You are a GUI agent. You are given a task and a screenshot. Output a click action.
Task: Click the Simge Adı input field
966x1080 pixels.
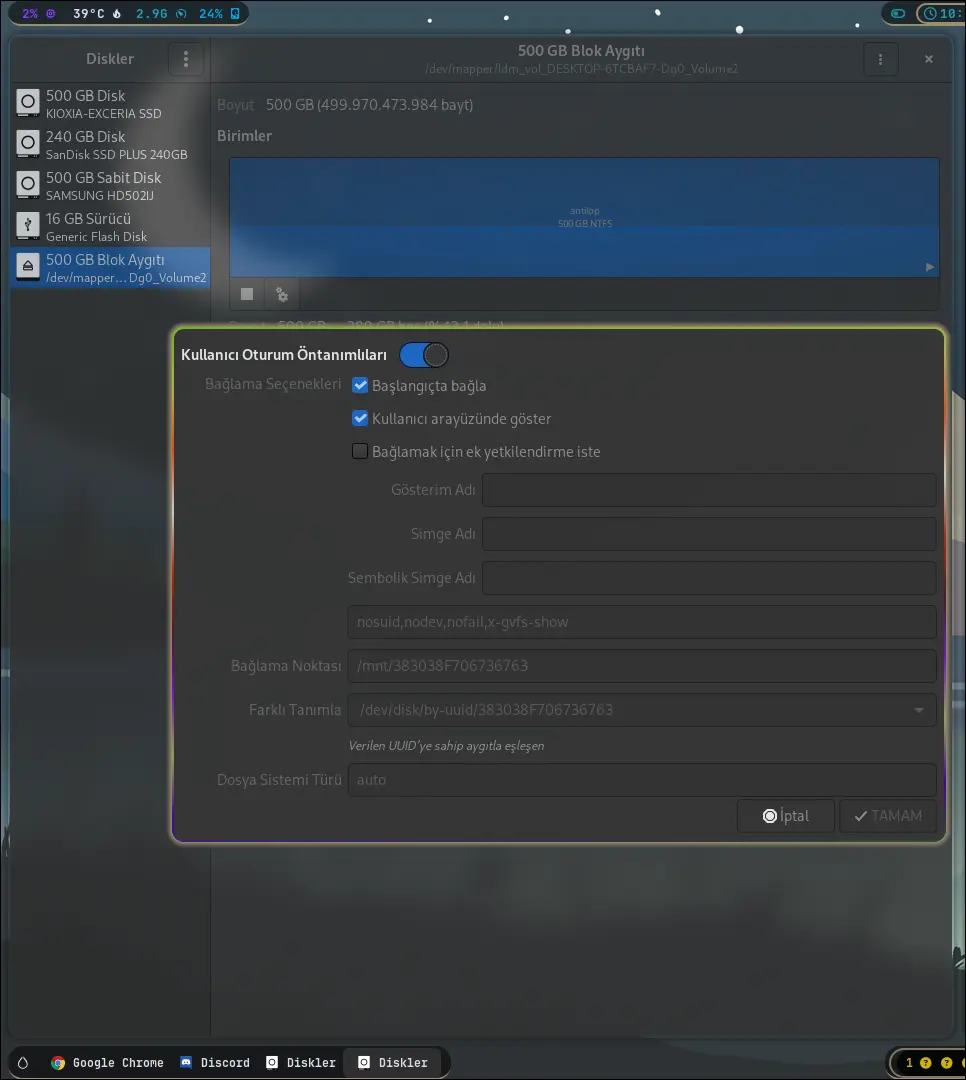pos(708,534)
